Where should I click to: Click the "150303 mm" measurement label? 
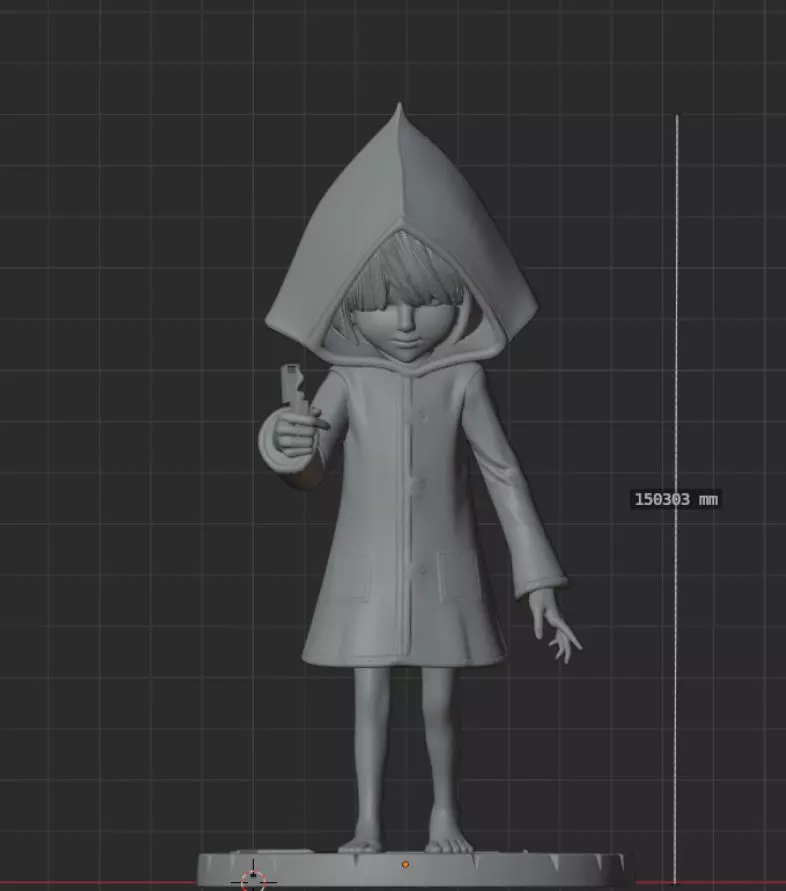pos(676,499)
